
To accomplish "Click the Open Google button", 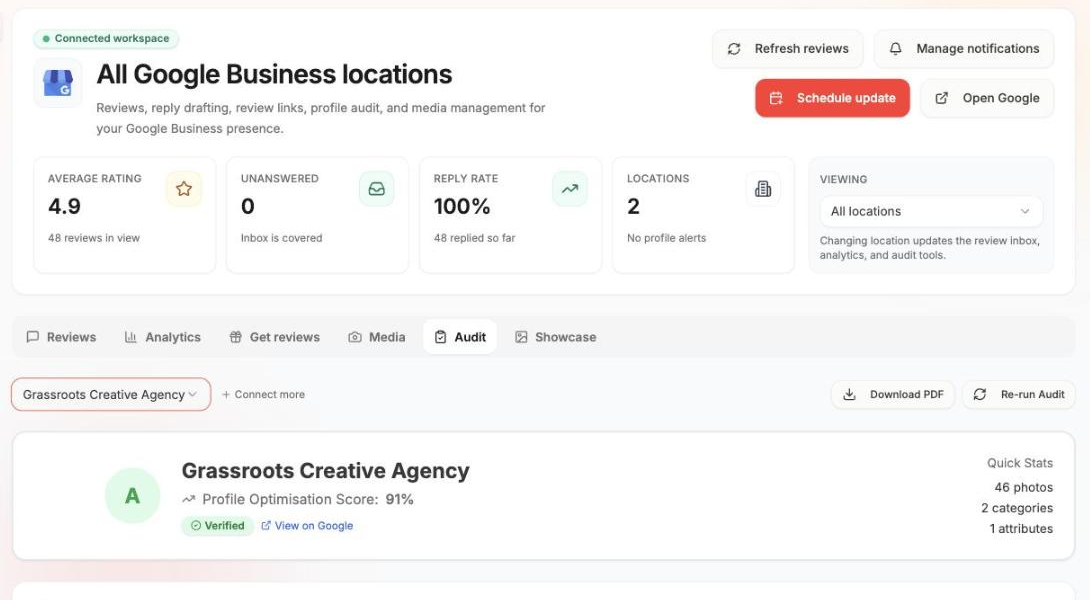I will (987, 98).
